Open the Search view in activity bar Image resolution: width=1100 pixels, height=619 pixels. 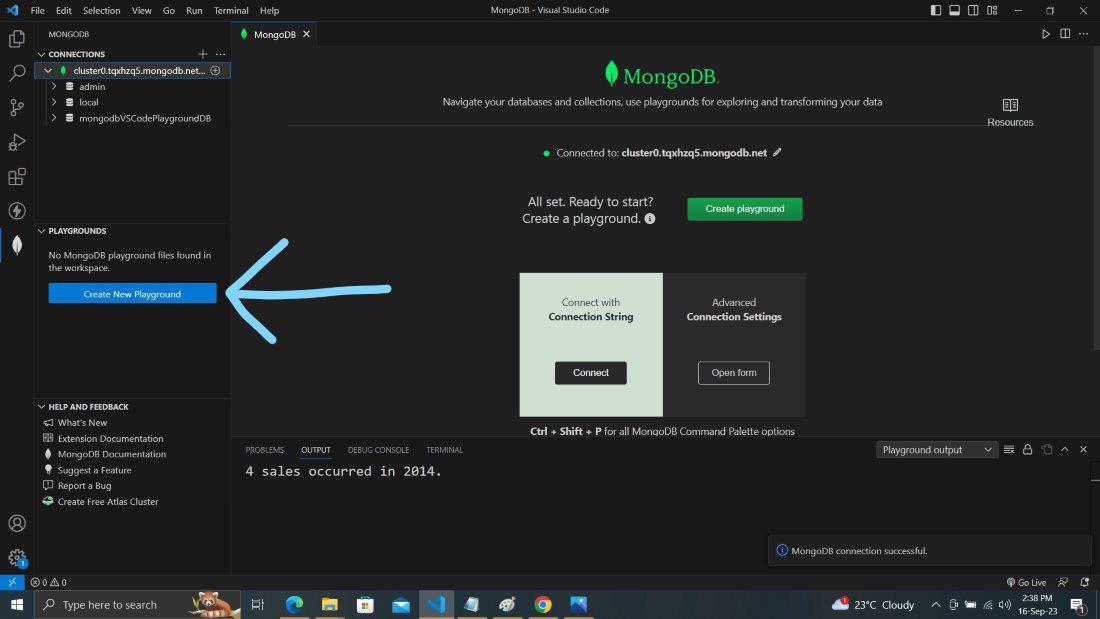click(x=17, y=72)
